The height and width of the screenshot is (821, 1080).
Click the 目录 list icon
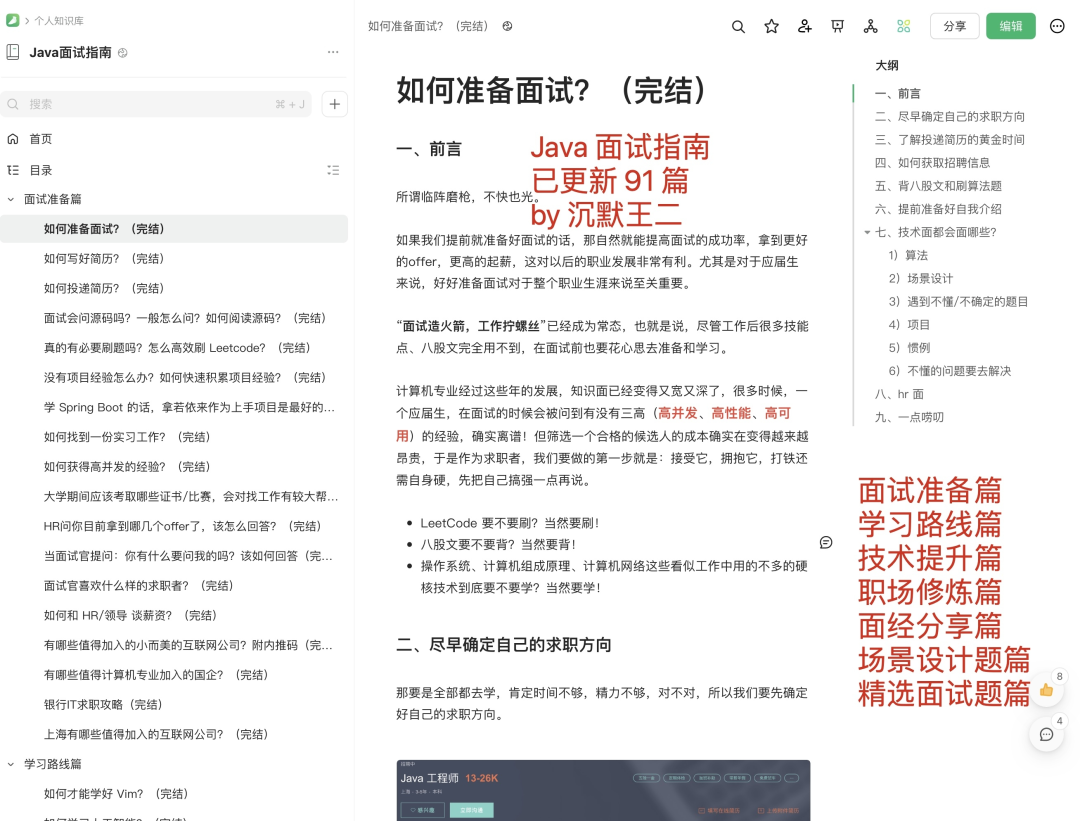tap(12, 170)
